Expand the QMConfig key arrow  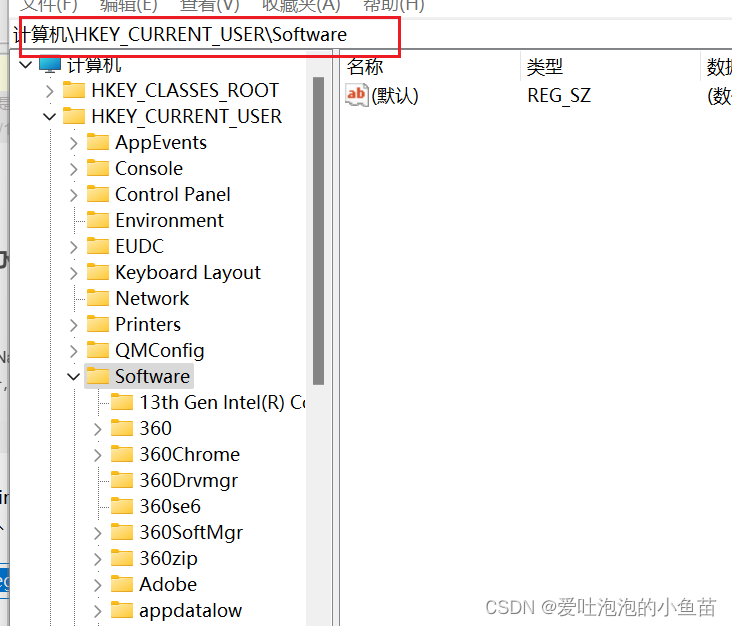point(74,351)
